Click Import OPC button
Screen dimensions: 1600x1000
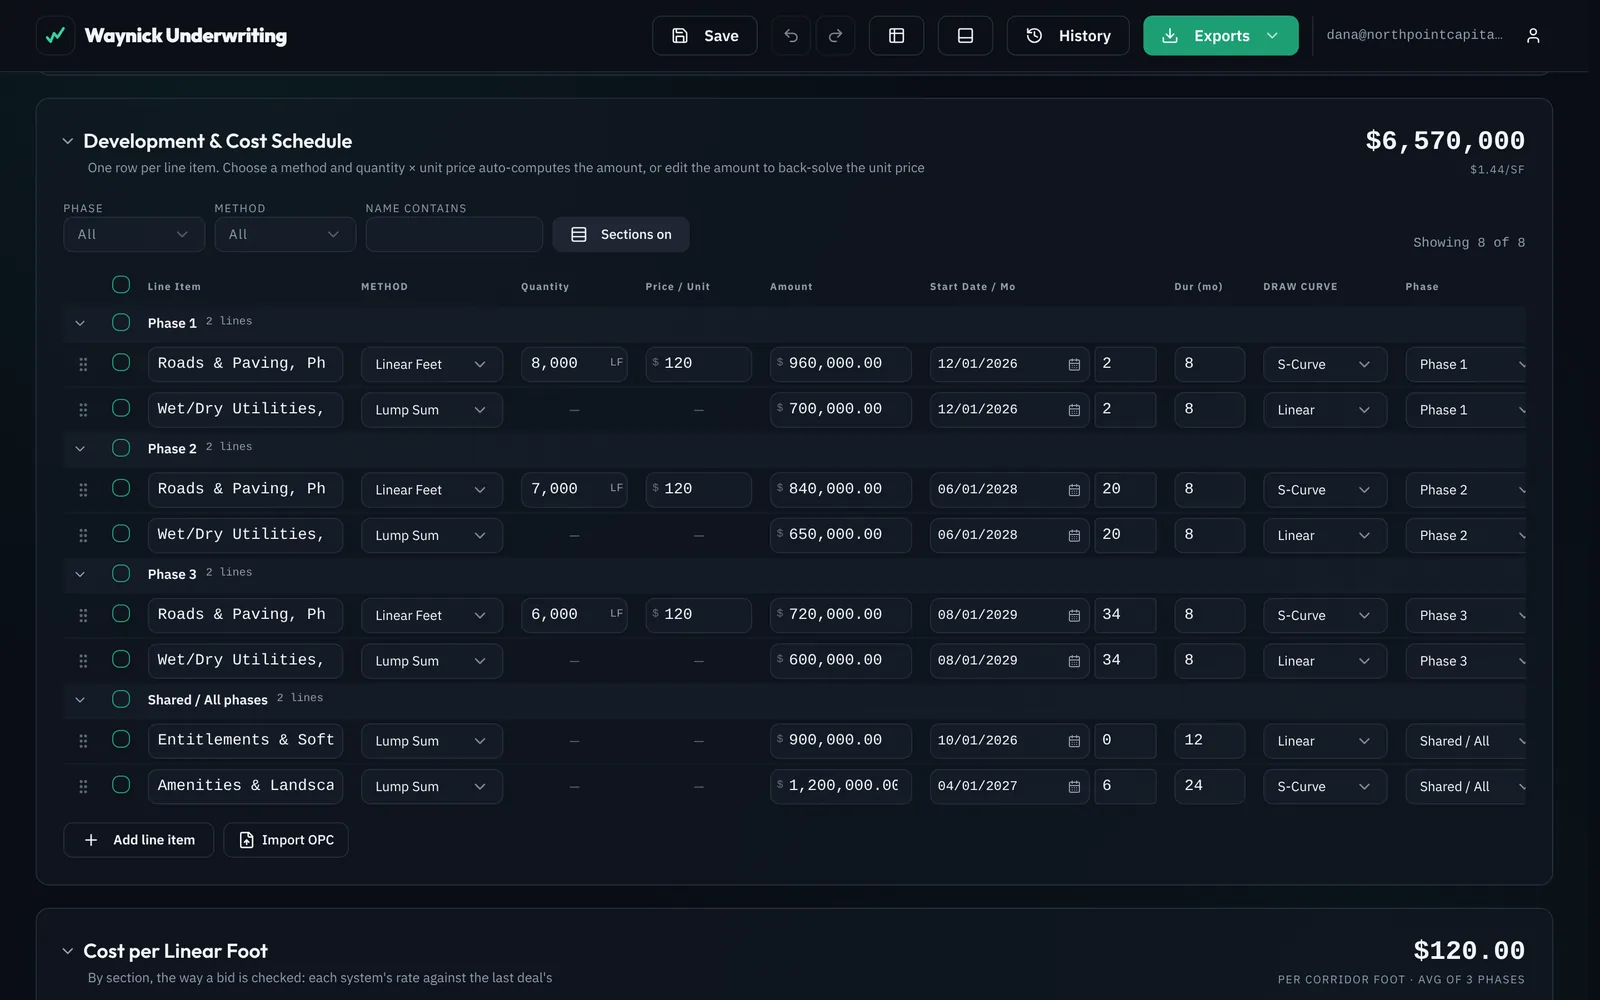click(286, 840)
